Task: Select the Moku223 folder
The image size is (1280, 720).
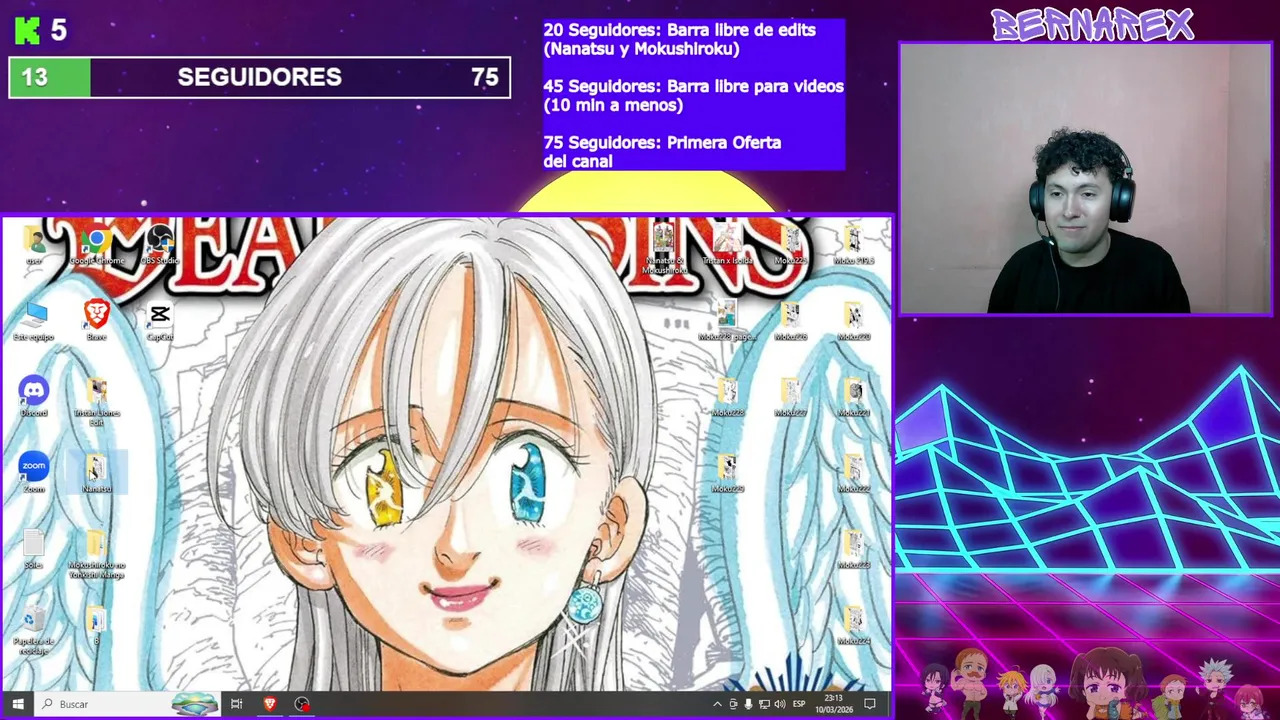Action: [853, 550]
